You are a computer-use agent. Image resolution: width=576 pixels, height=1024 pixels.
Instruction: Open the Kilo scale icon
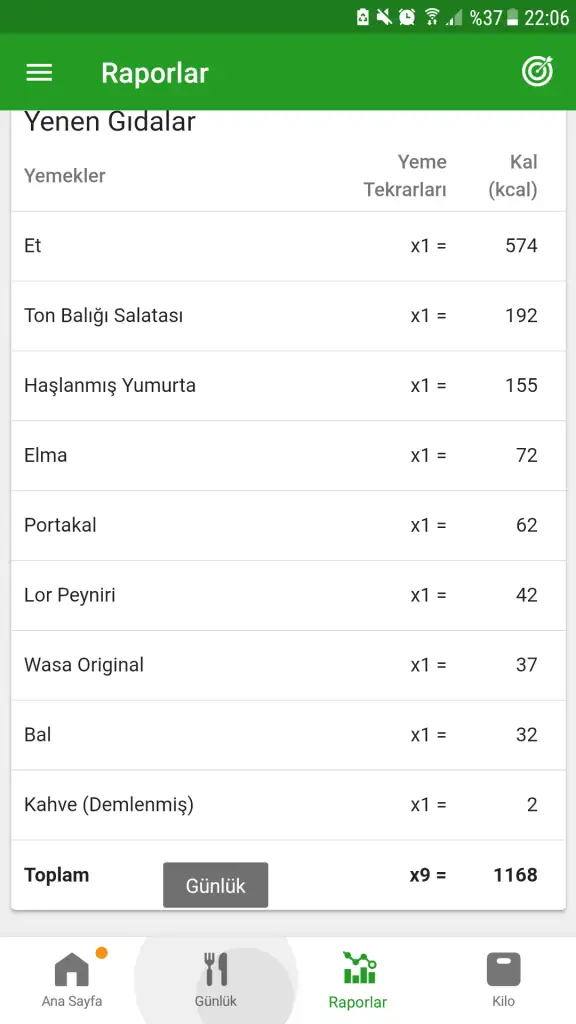[504, 969]
